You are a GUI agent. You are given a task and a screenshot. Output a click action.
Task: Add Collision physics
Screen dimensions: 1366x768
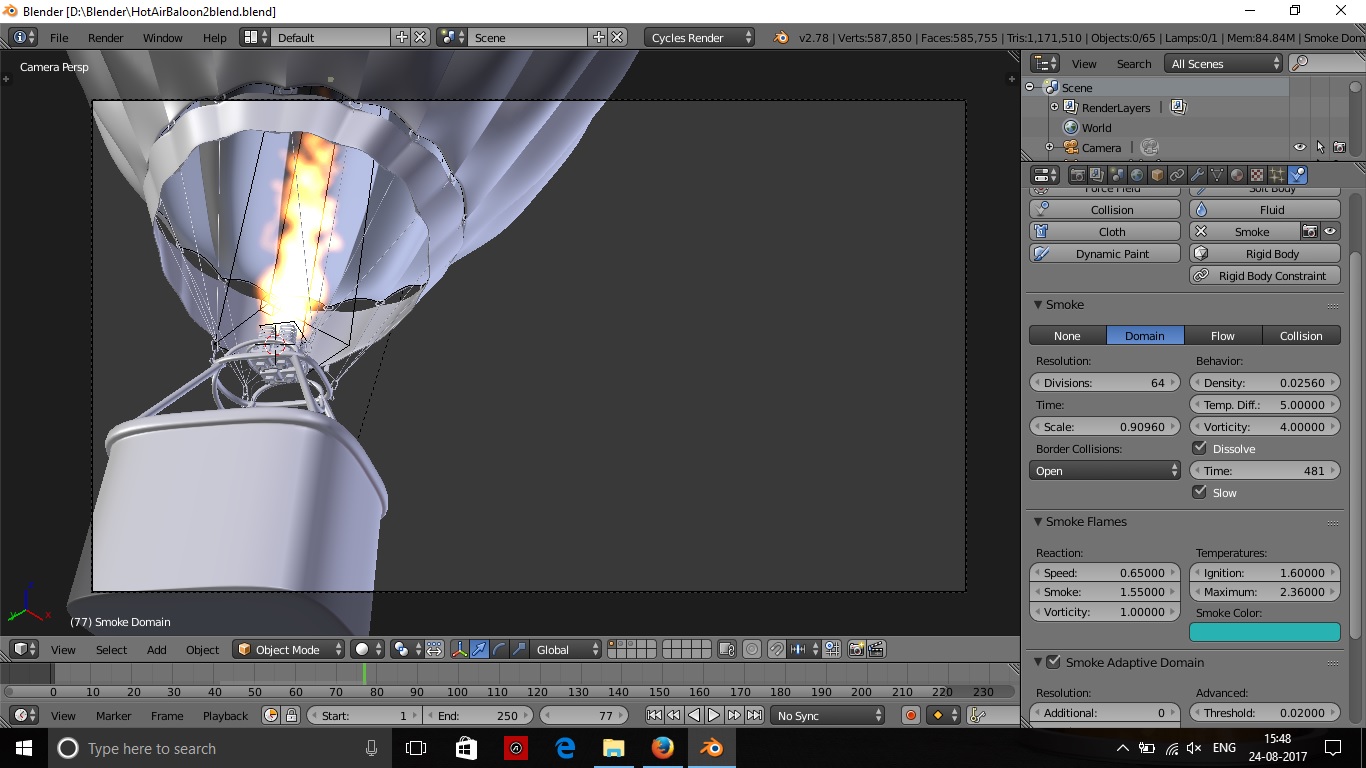1105,209
